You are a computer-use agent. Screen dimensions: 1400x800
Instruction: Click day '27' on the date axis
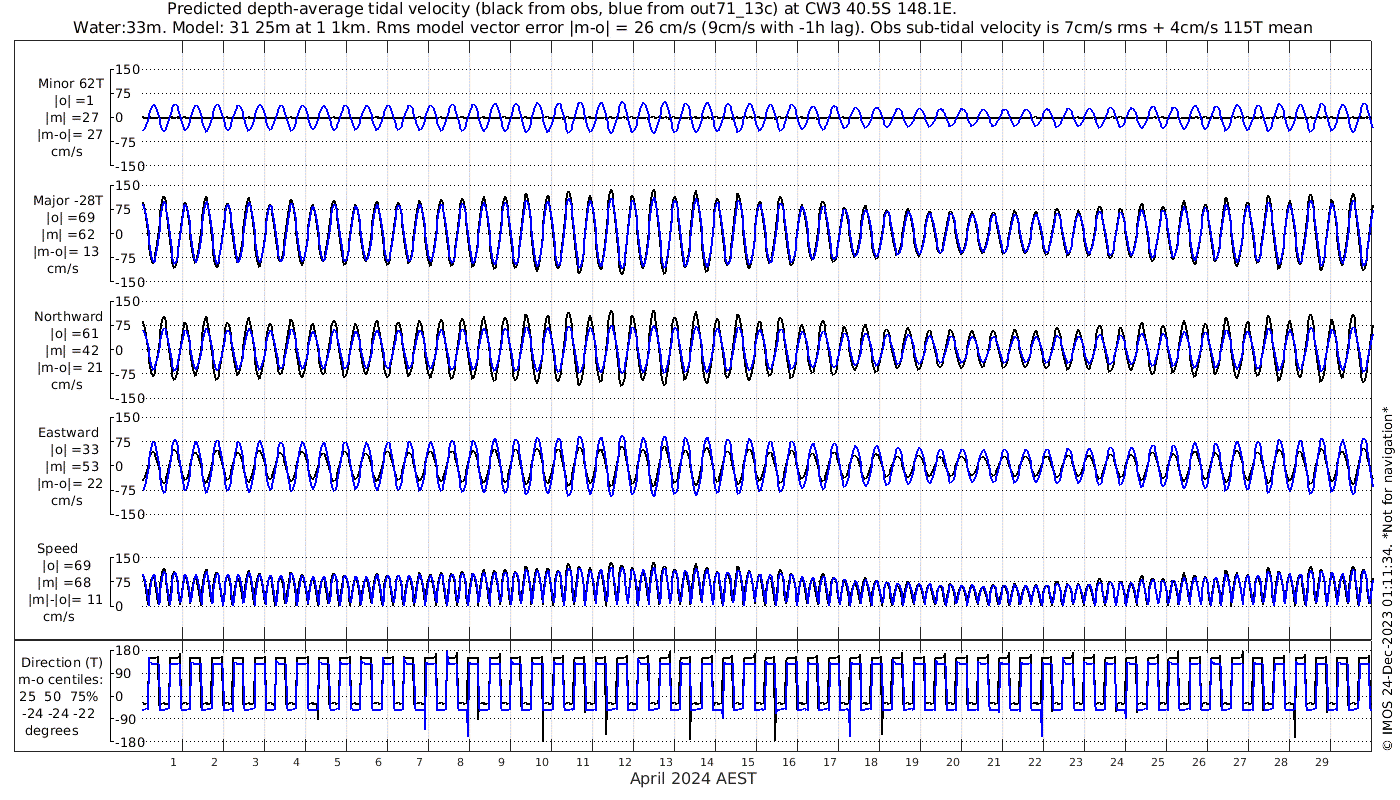[x=1239, y=762]
